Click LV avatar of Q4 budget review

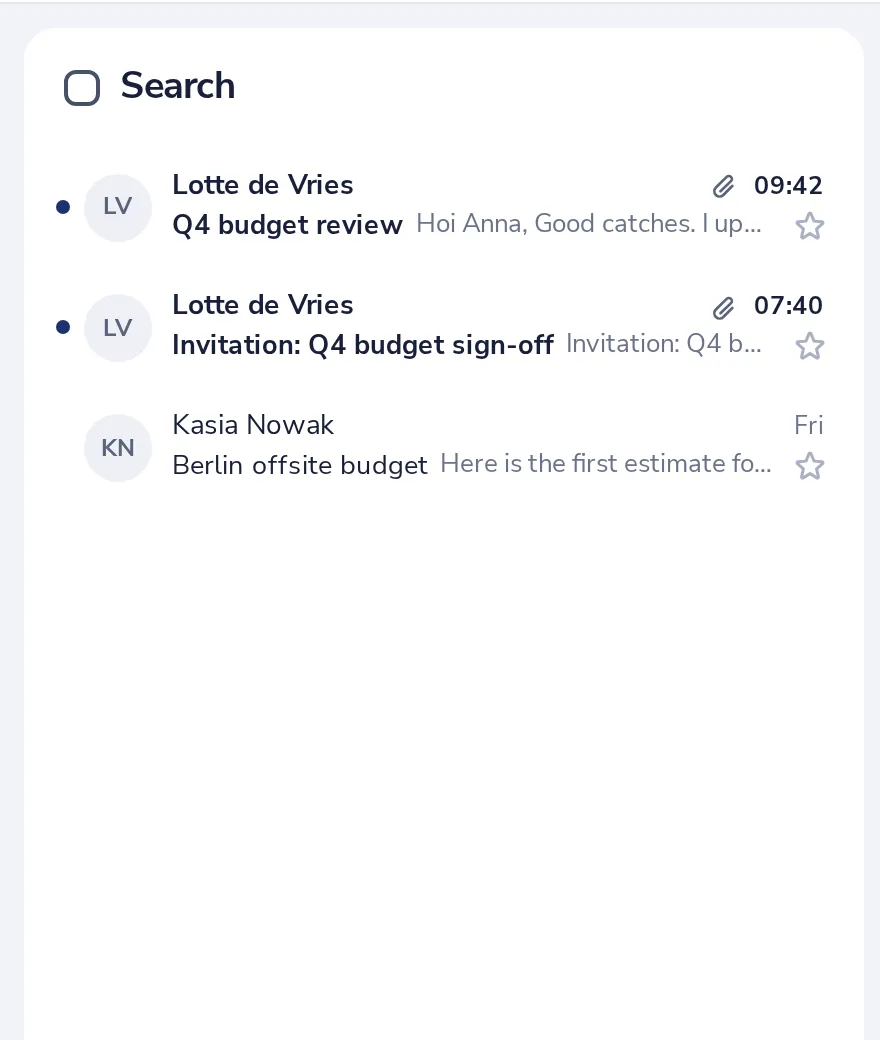[118, 208]
